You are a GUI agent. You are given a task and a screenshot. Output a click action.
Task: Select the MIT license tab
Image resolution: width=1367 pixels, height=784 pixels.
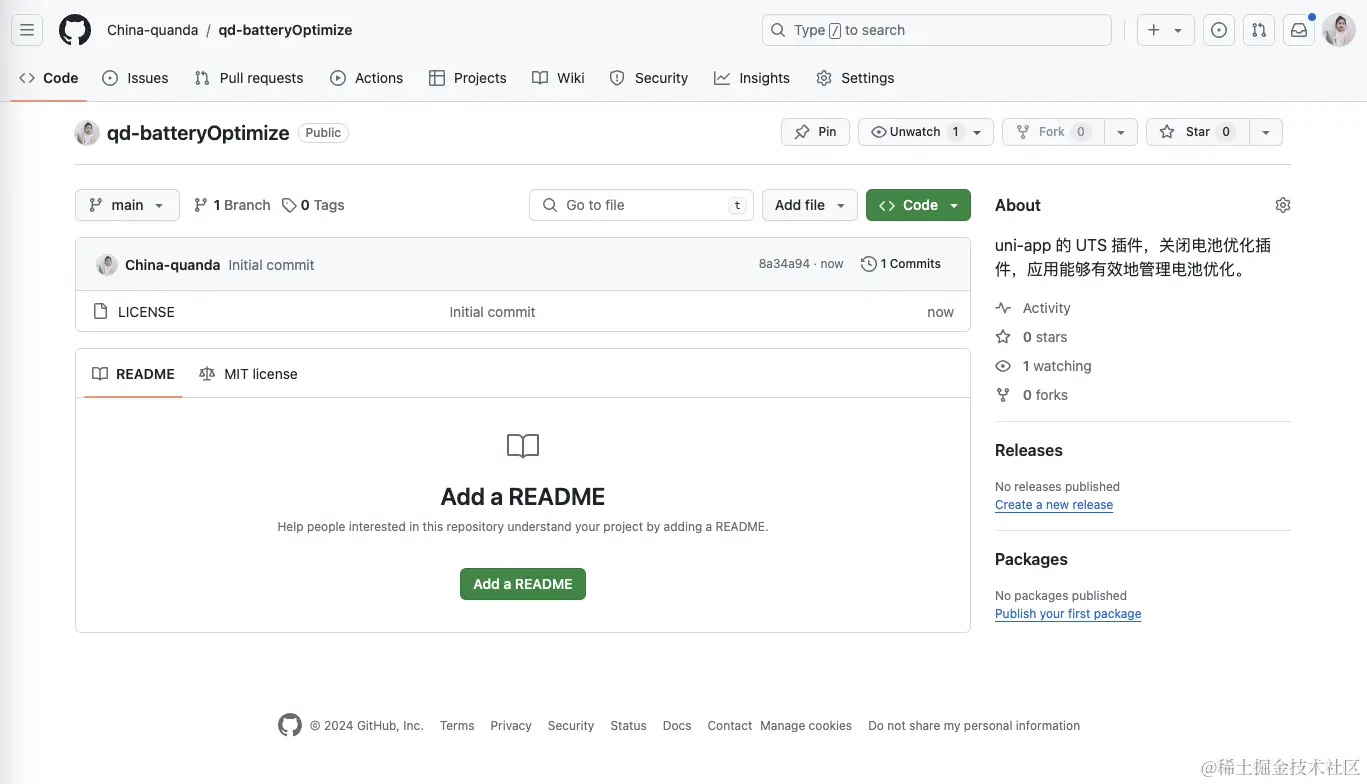pos(248,374)
